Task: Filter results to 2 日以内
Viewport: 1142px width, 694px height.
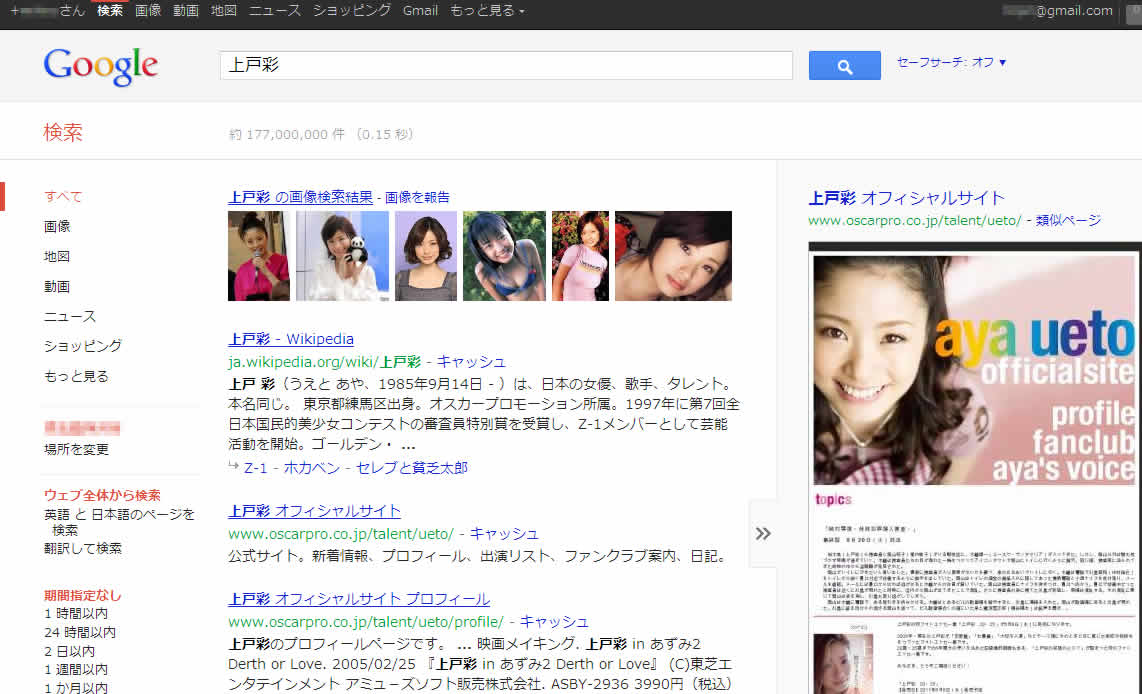Action: pos(69,652)
